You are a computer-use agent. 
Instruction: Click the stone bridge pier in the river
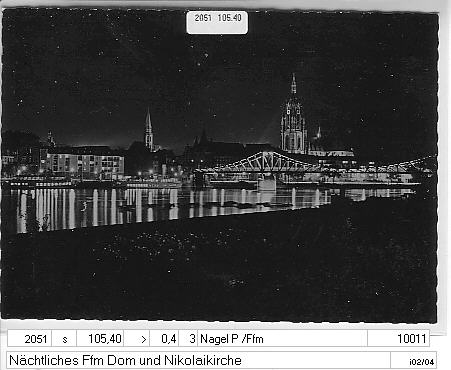coord(267,183)
